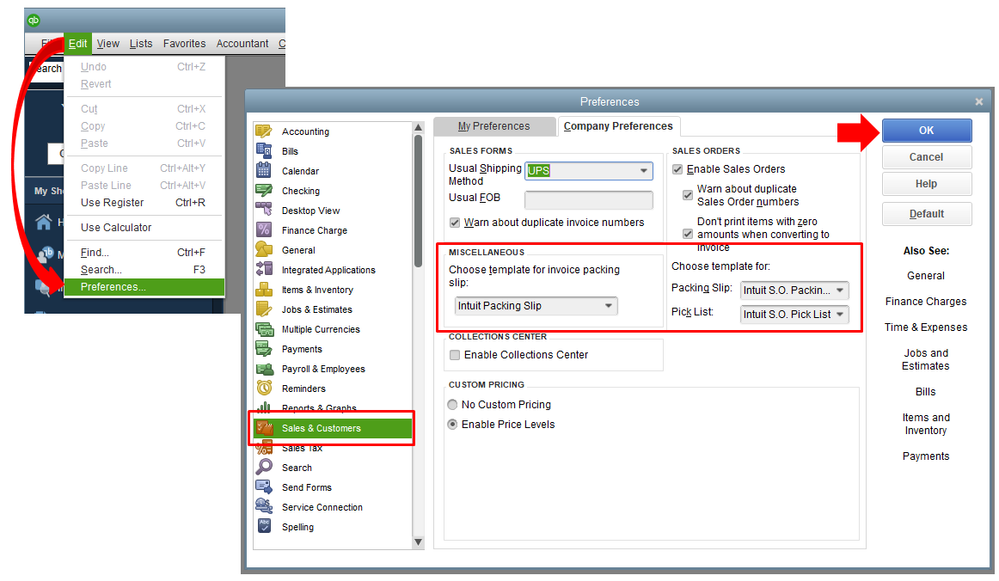Toggle Enable Sales Orders checkbox

tap(677, 169)
